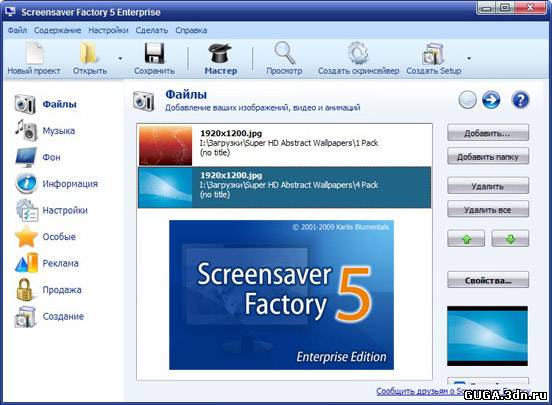Click the red-orange wallpaper thumbnail in the list
This screenshot has width=552, height=405.
[x=165, y=145]
